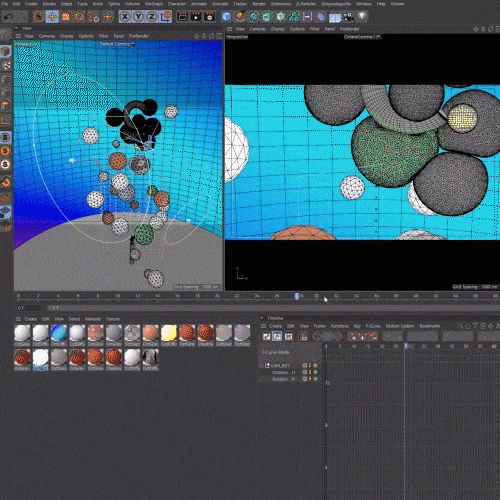Toggle the Rotation . H track checkbox

click(x=305, y=372)
